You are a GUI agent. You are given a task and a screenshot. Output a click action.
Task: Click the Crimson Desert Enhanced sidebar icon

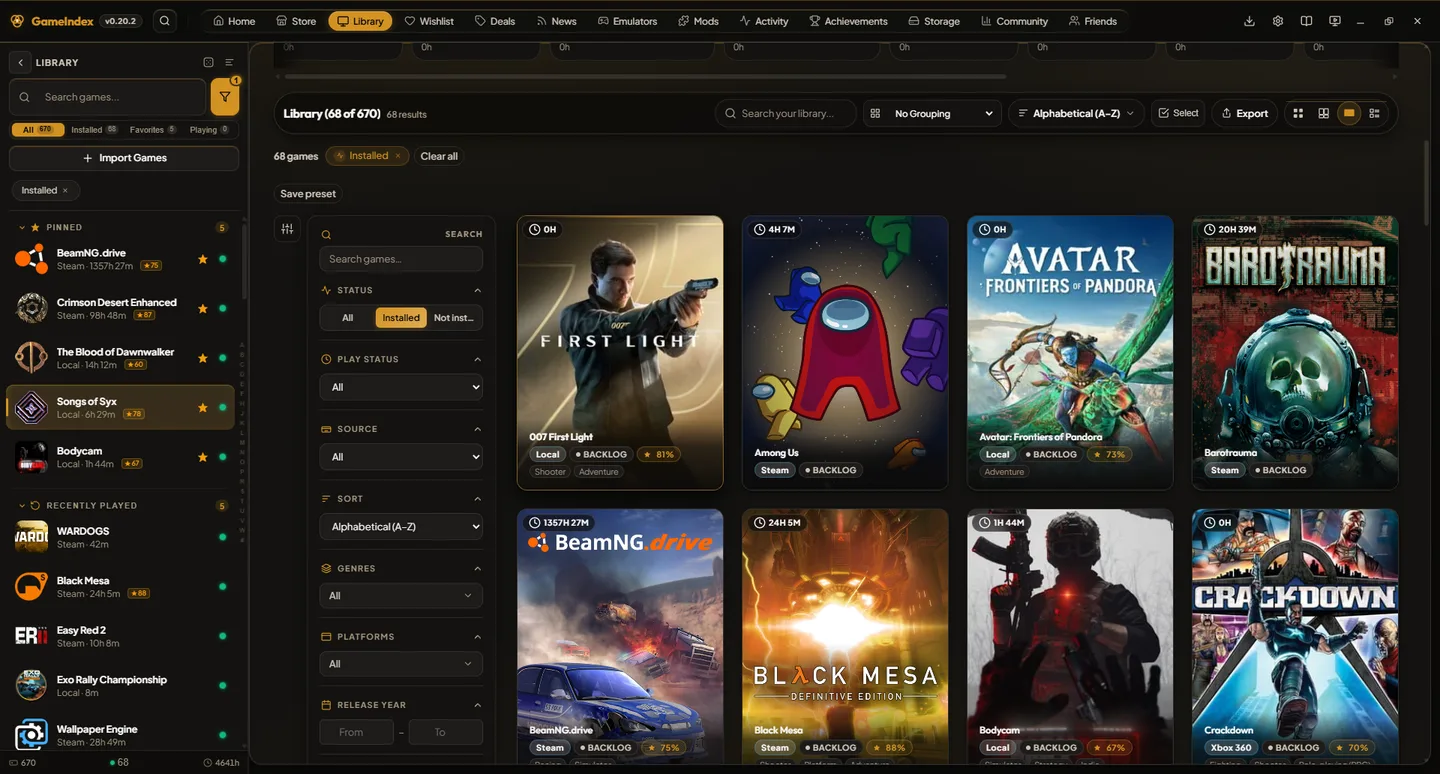pos(31,308)
